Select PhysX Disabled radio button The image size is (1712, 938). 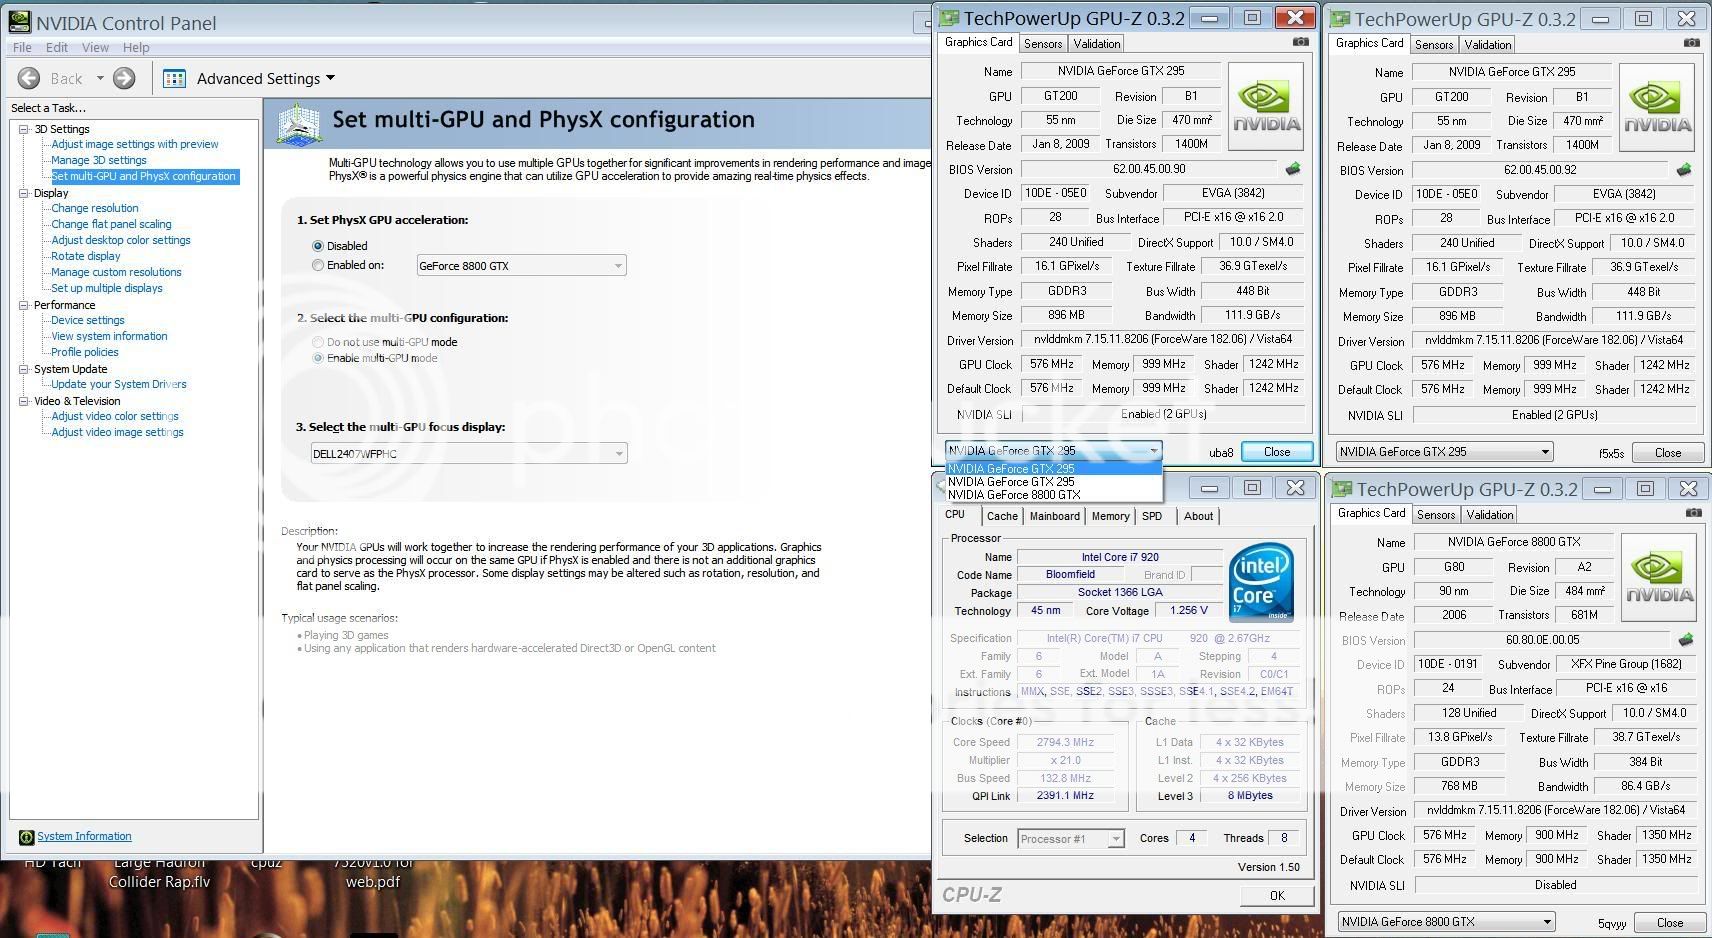(x=318, y=246)
